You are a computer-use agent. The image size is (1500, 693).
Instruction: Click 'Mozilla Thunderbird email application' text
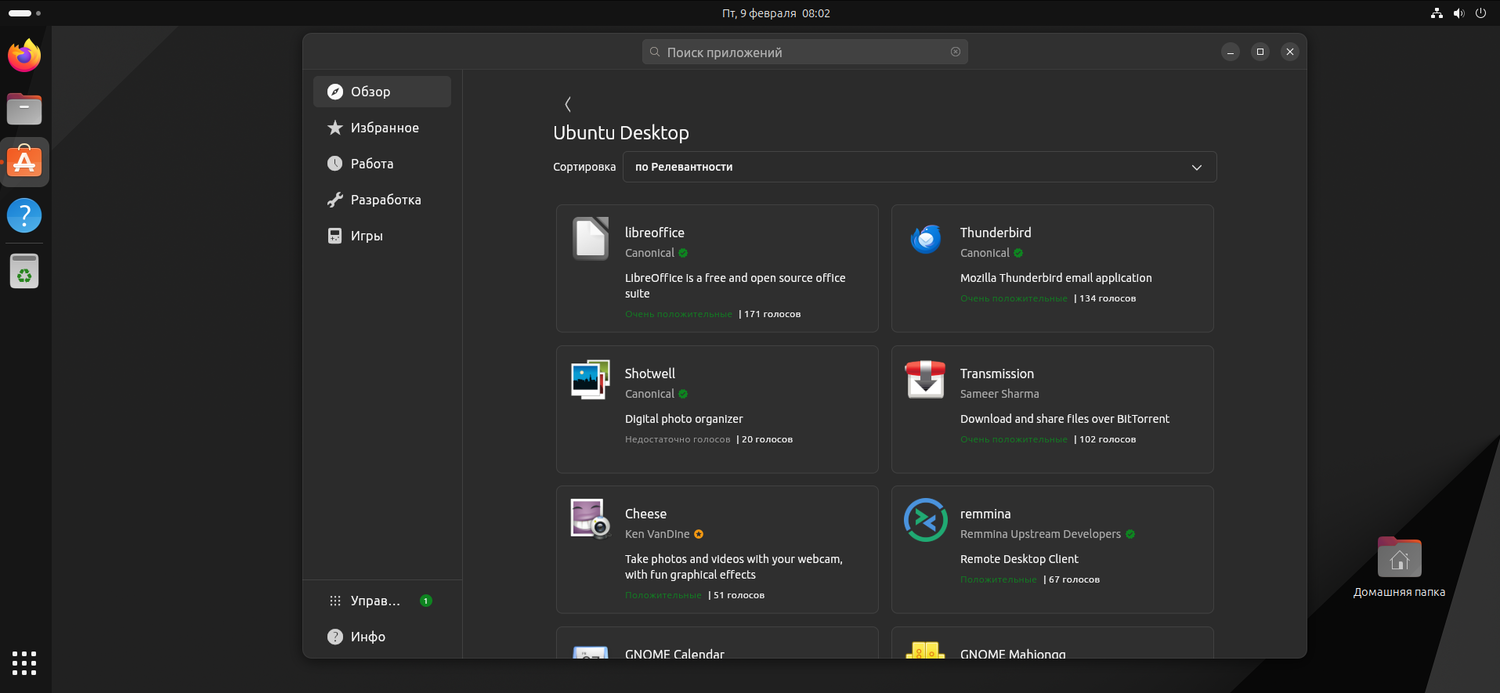click(1056, 278)
